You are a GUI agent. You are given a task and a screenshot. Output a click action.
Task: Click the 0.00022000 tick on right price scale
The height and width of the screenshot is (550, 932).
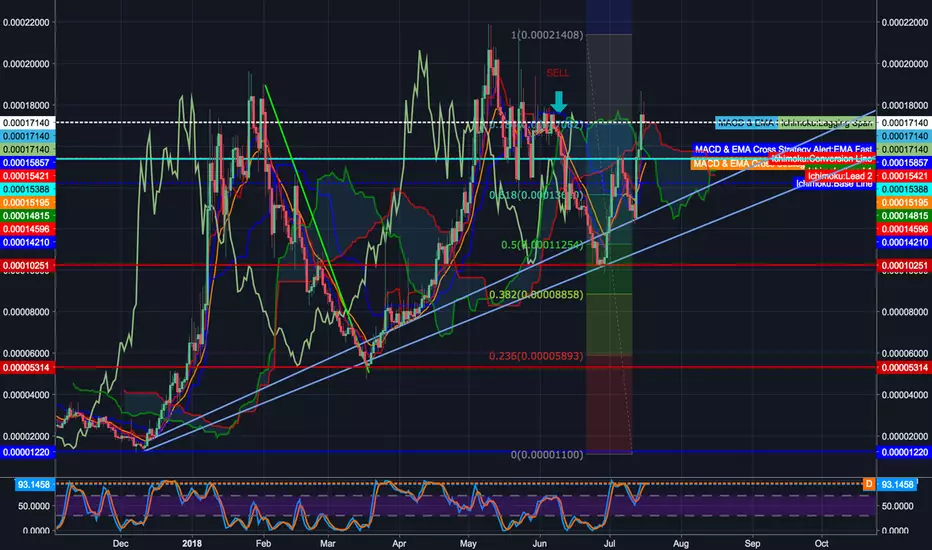(x=904, y=23)
